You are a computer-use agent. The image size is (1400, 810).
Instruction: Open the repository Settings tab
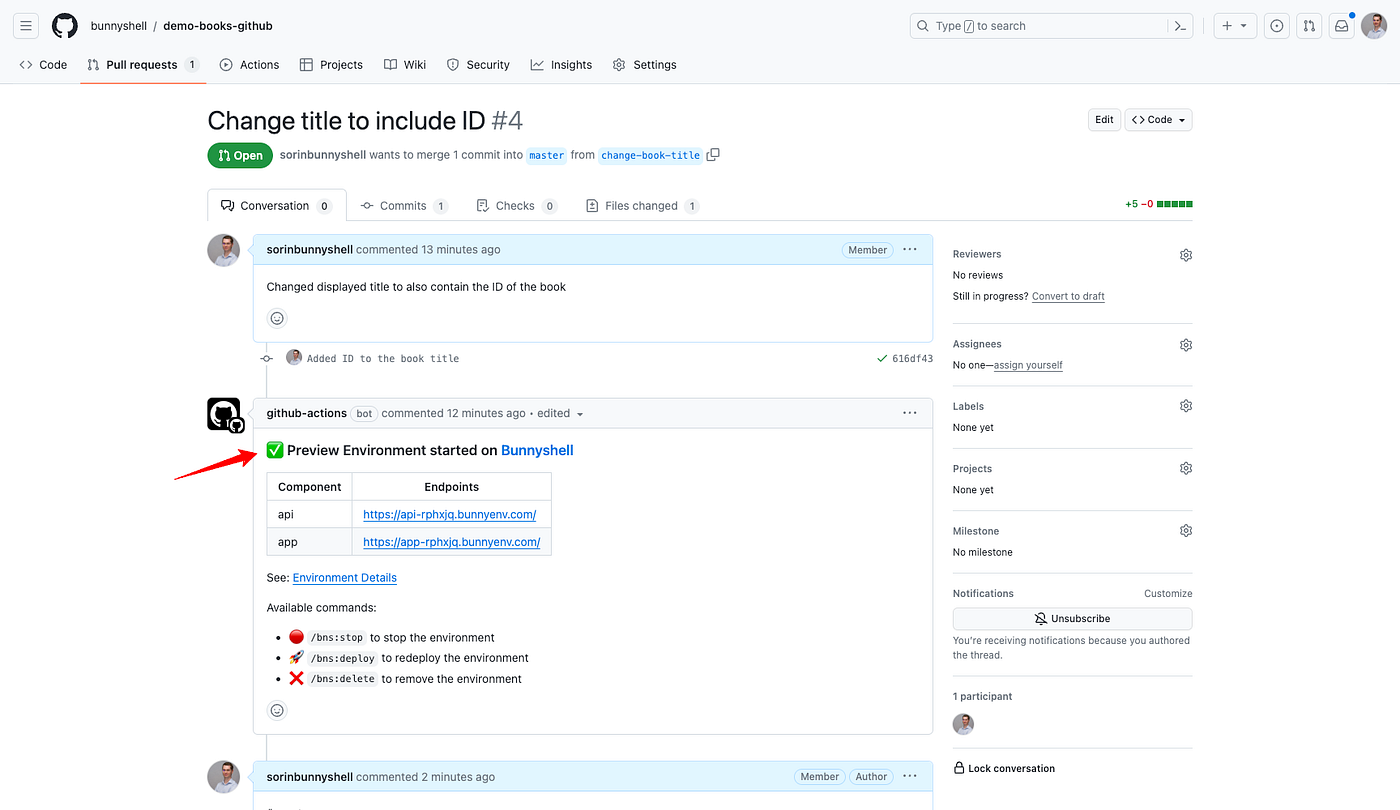pyautogui.click(x=645, y=65)
